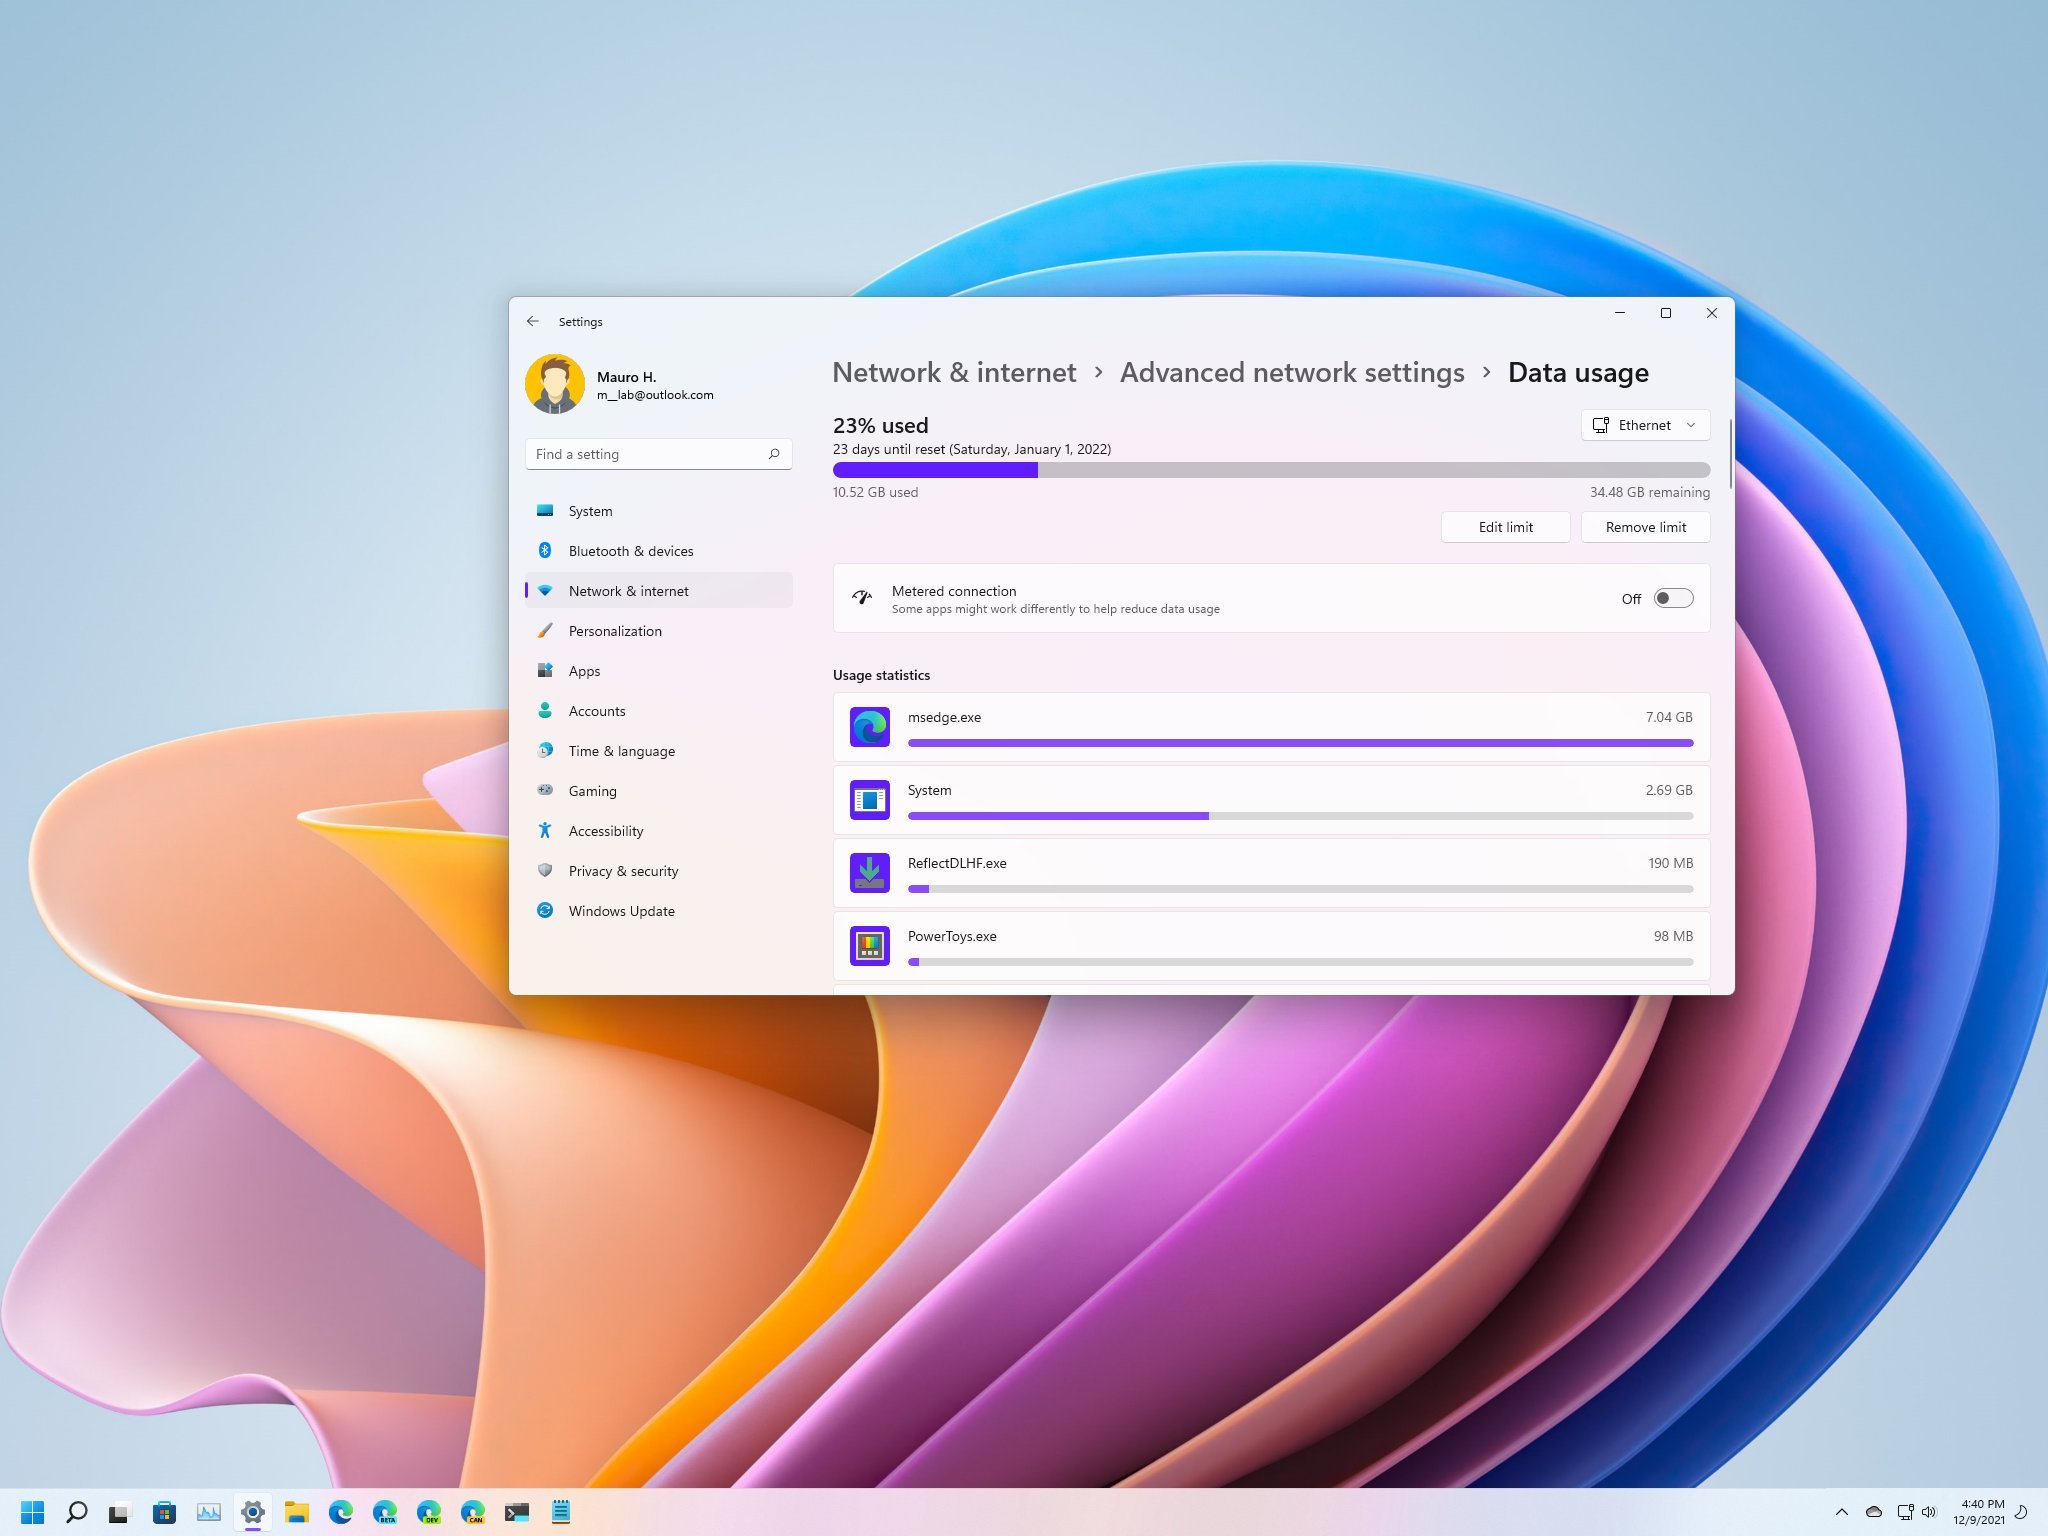This screenshot has width=2048, height=1536.
Task: Show hidden system tray icons chevron
Action: point(1841,1512)
